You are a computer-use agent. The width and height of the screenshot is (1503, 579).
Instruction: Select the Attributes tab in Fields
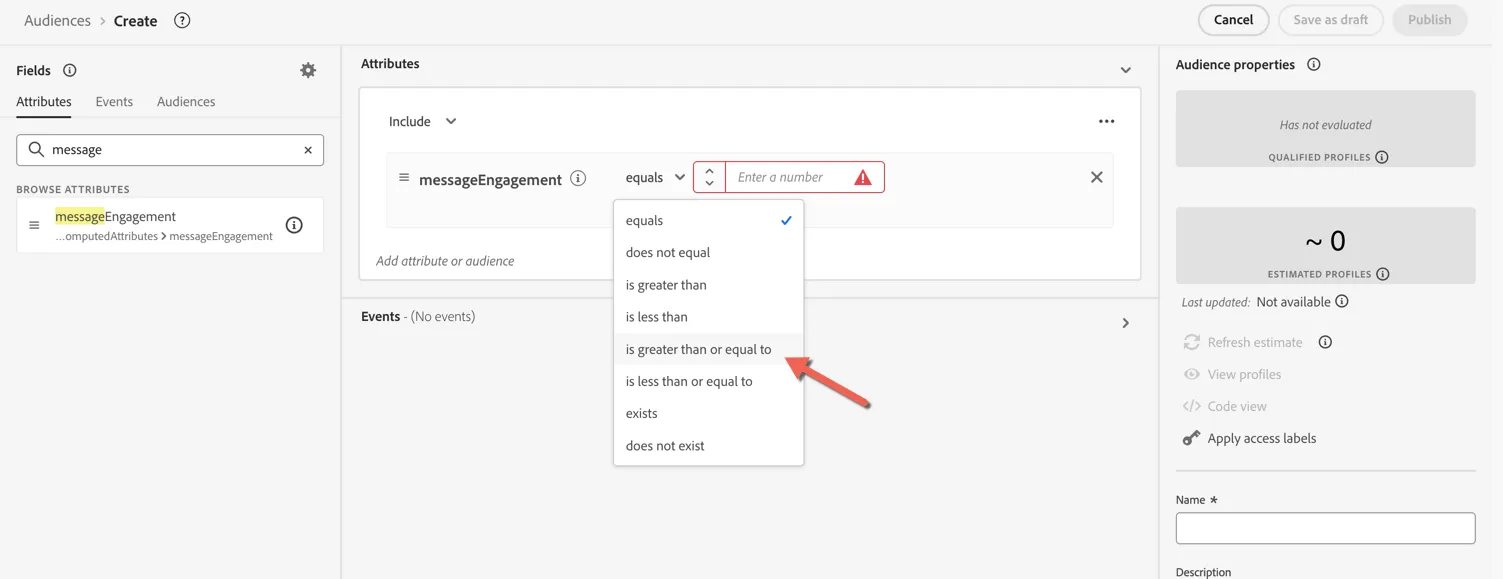44,101
